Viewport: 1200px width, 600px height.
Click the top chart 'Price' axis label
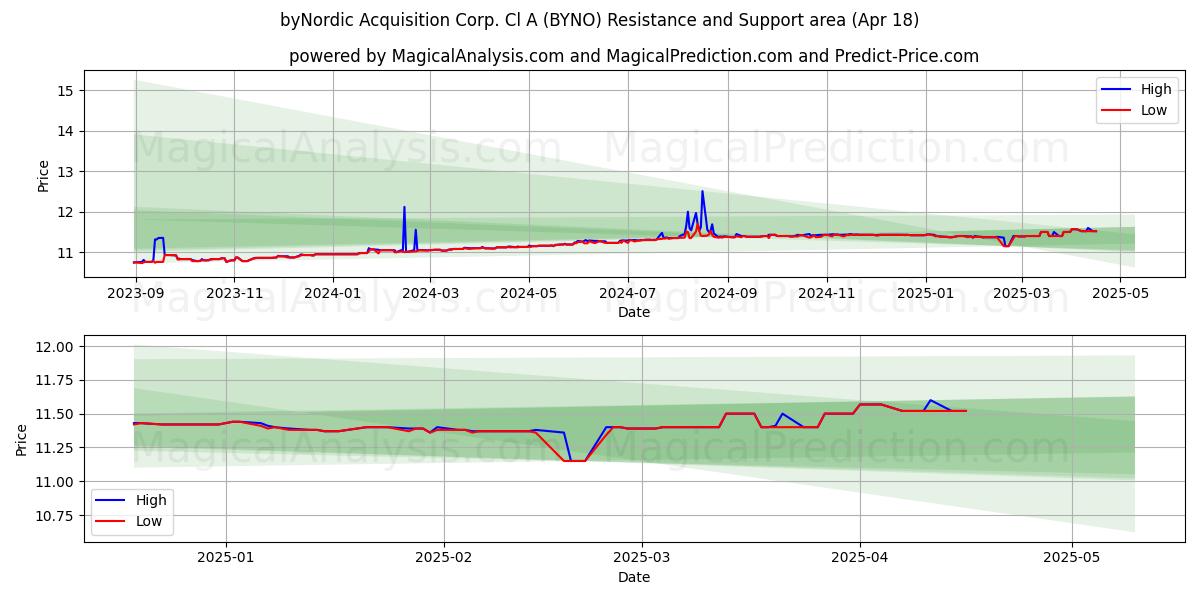43,174
